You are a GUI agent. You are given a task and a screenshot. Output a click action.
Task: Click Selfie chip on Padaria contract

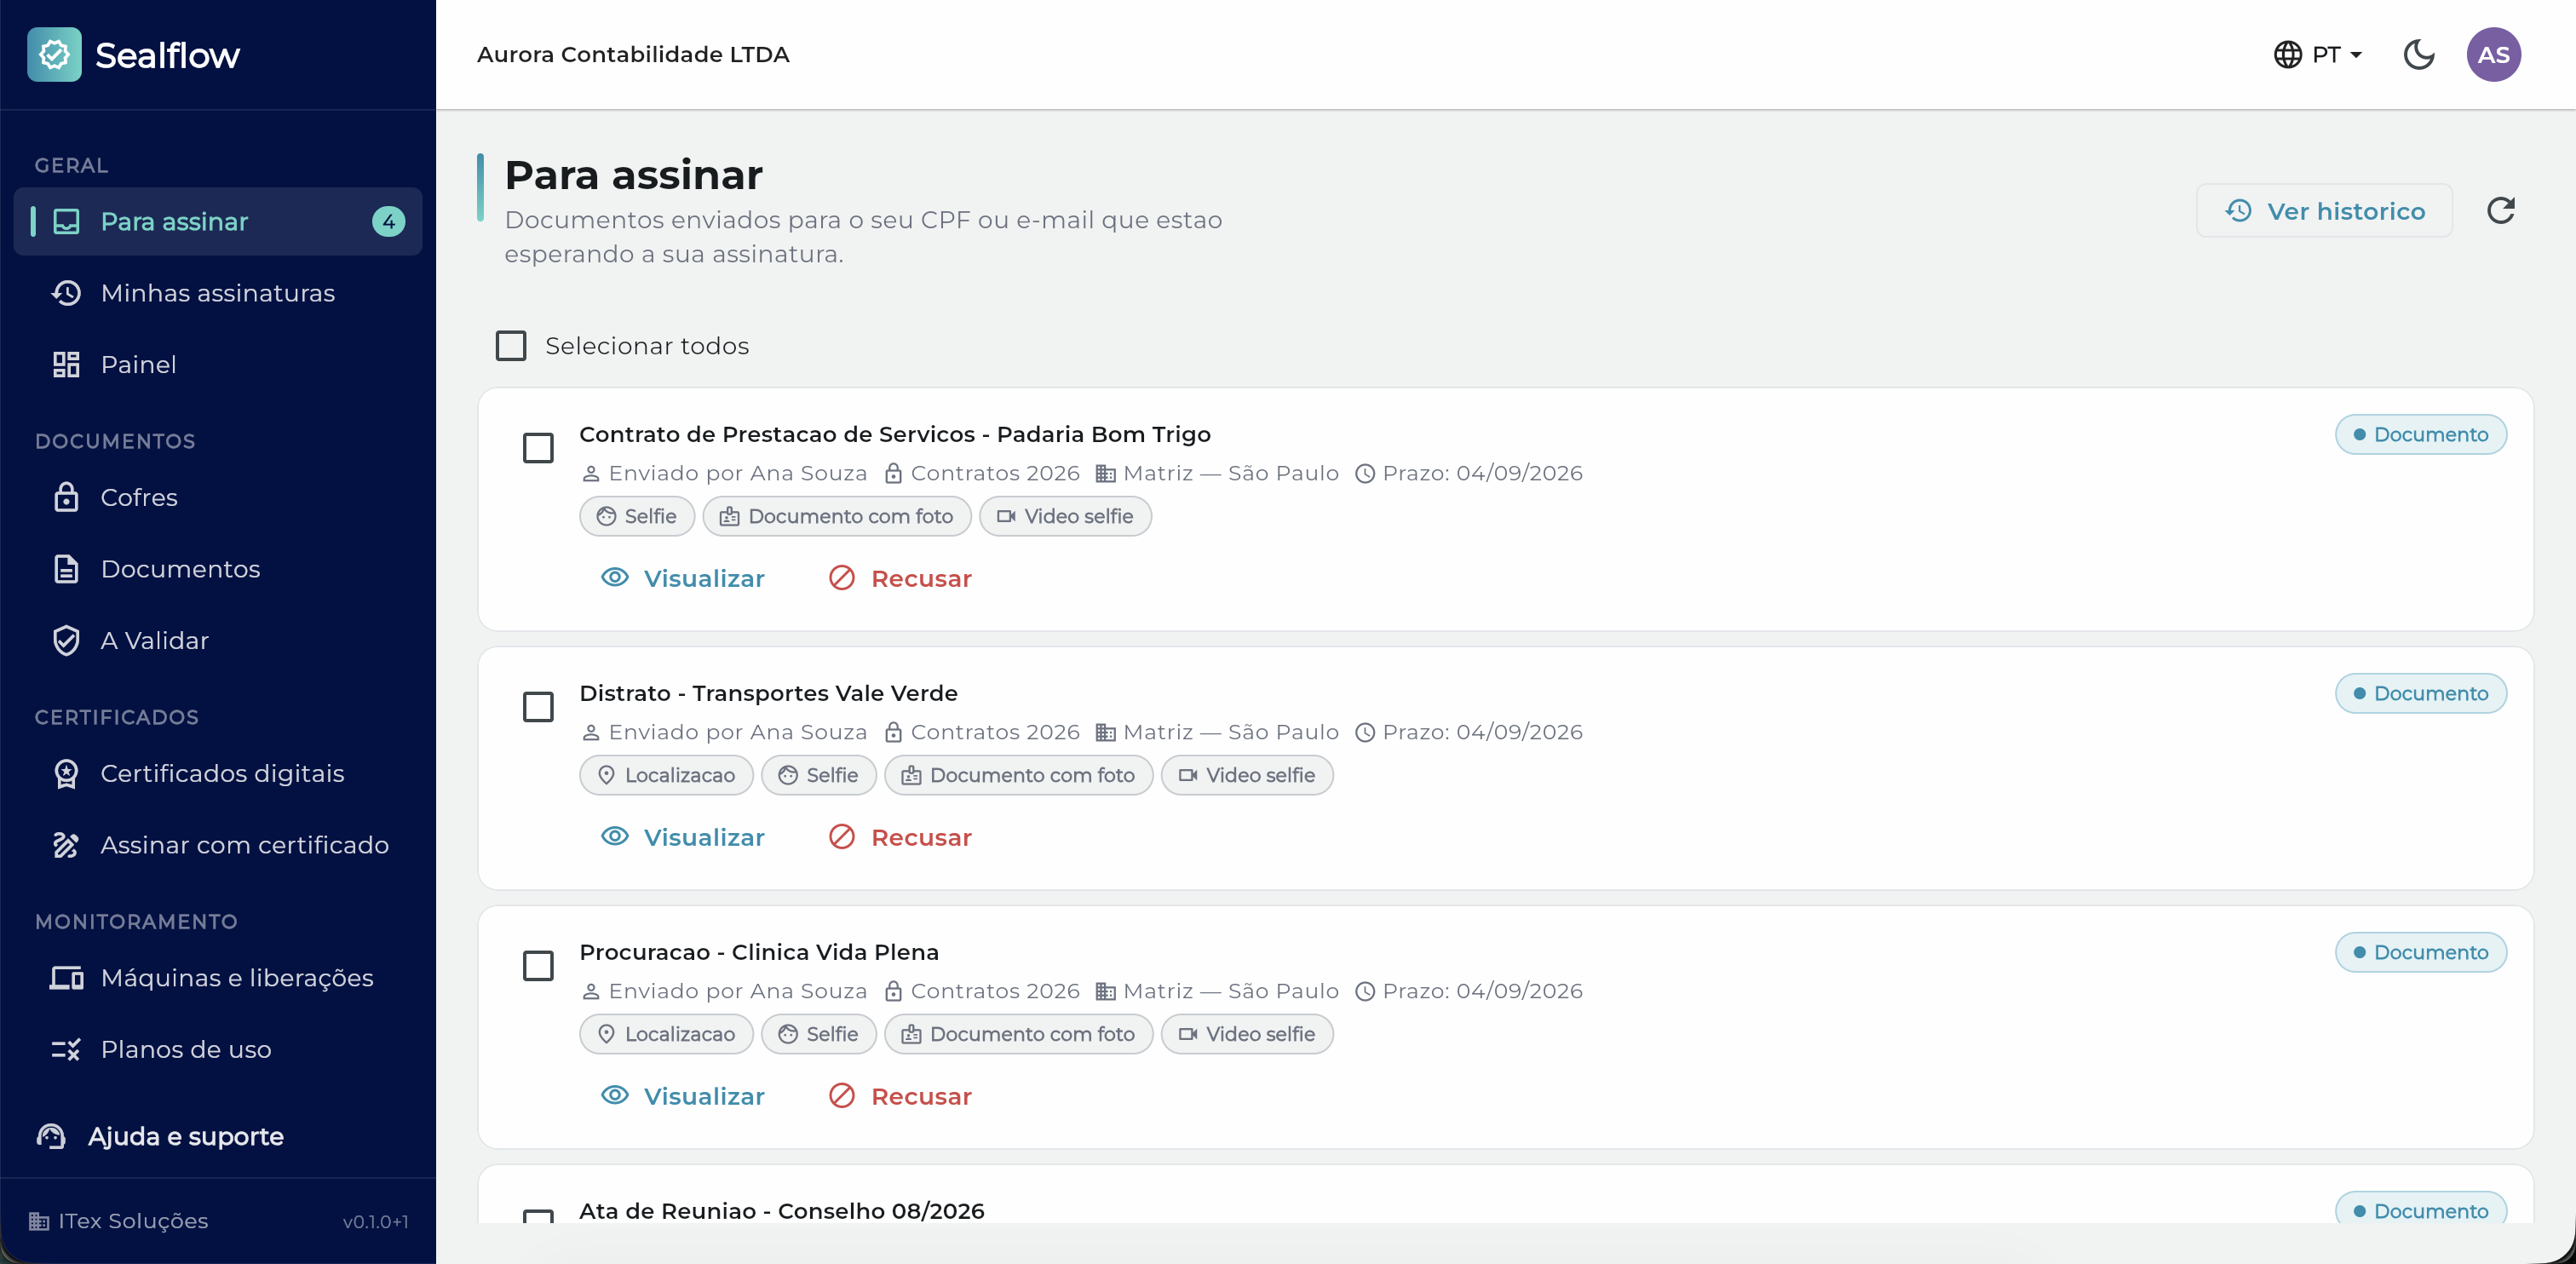[637, 516]
